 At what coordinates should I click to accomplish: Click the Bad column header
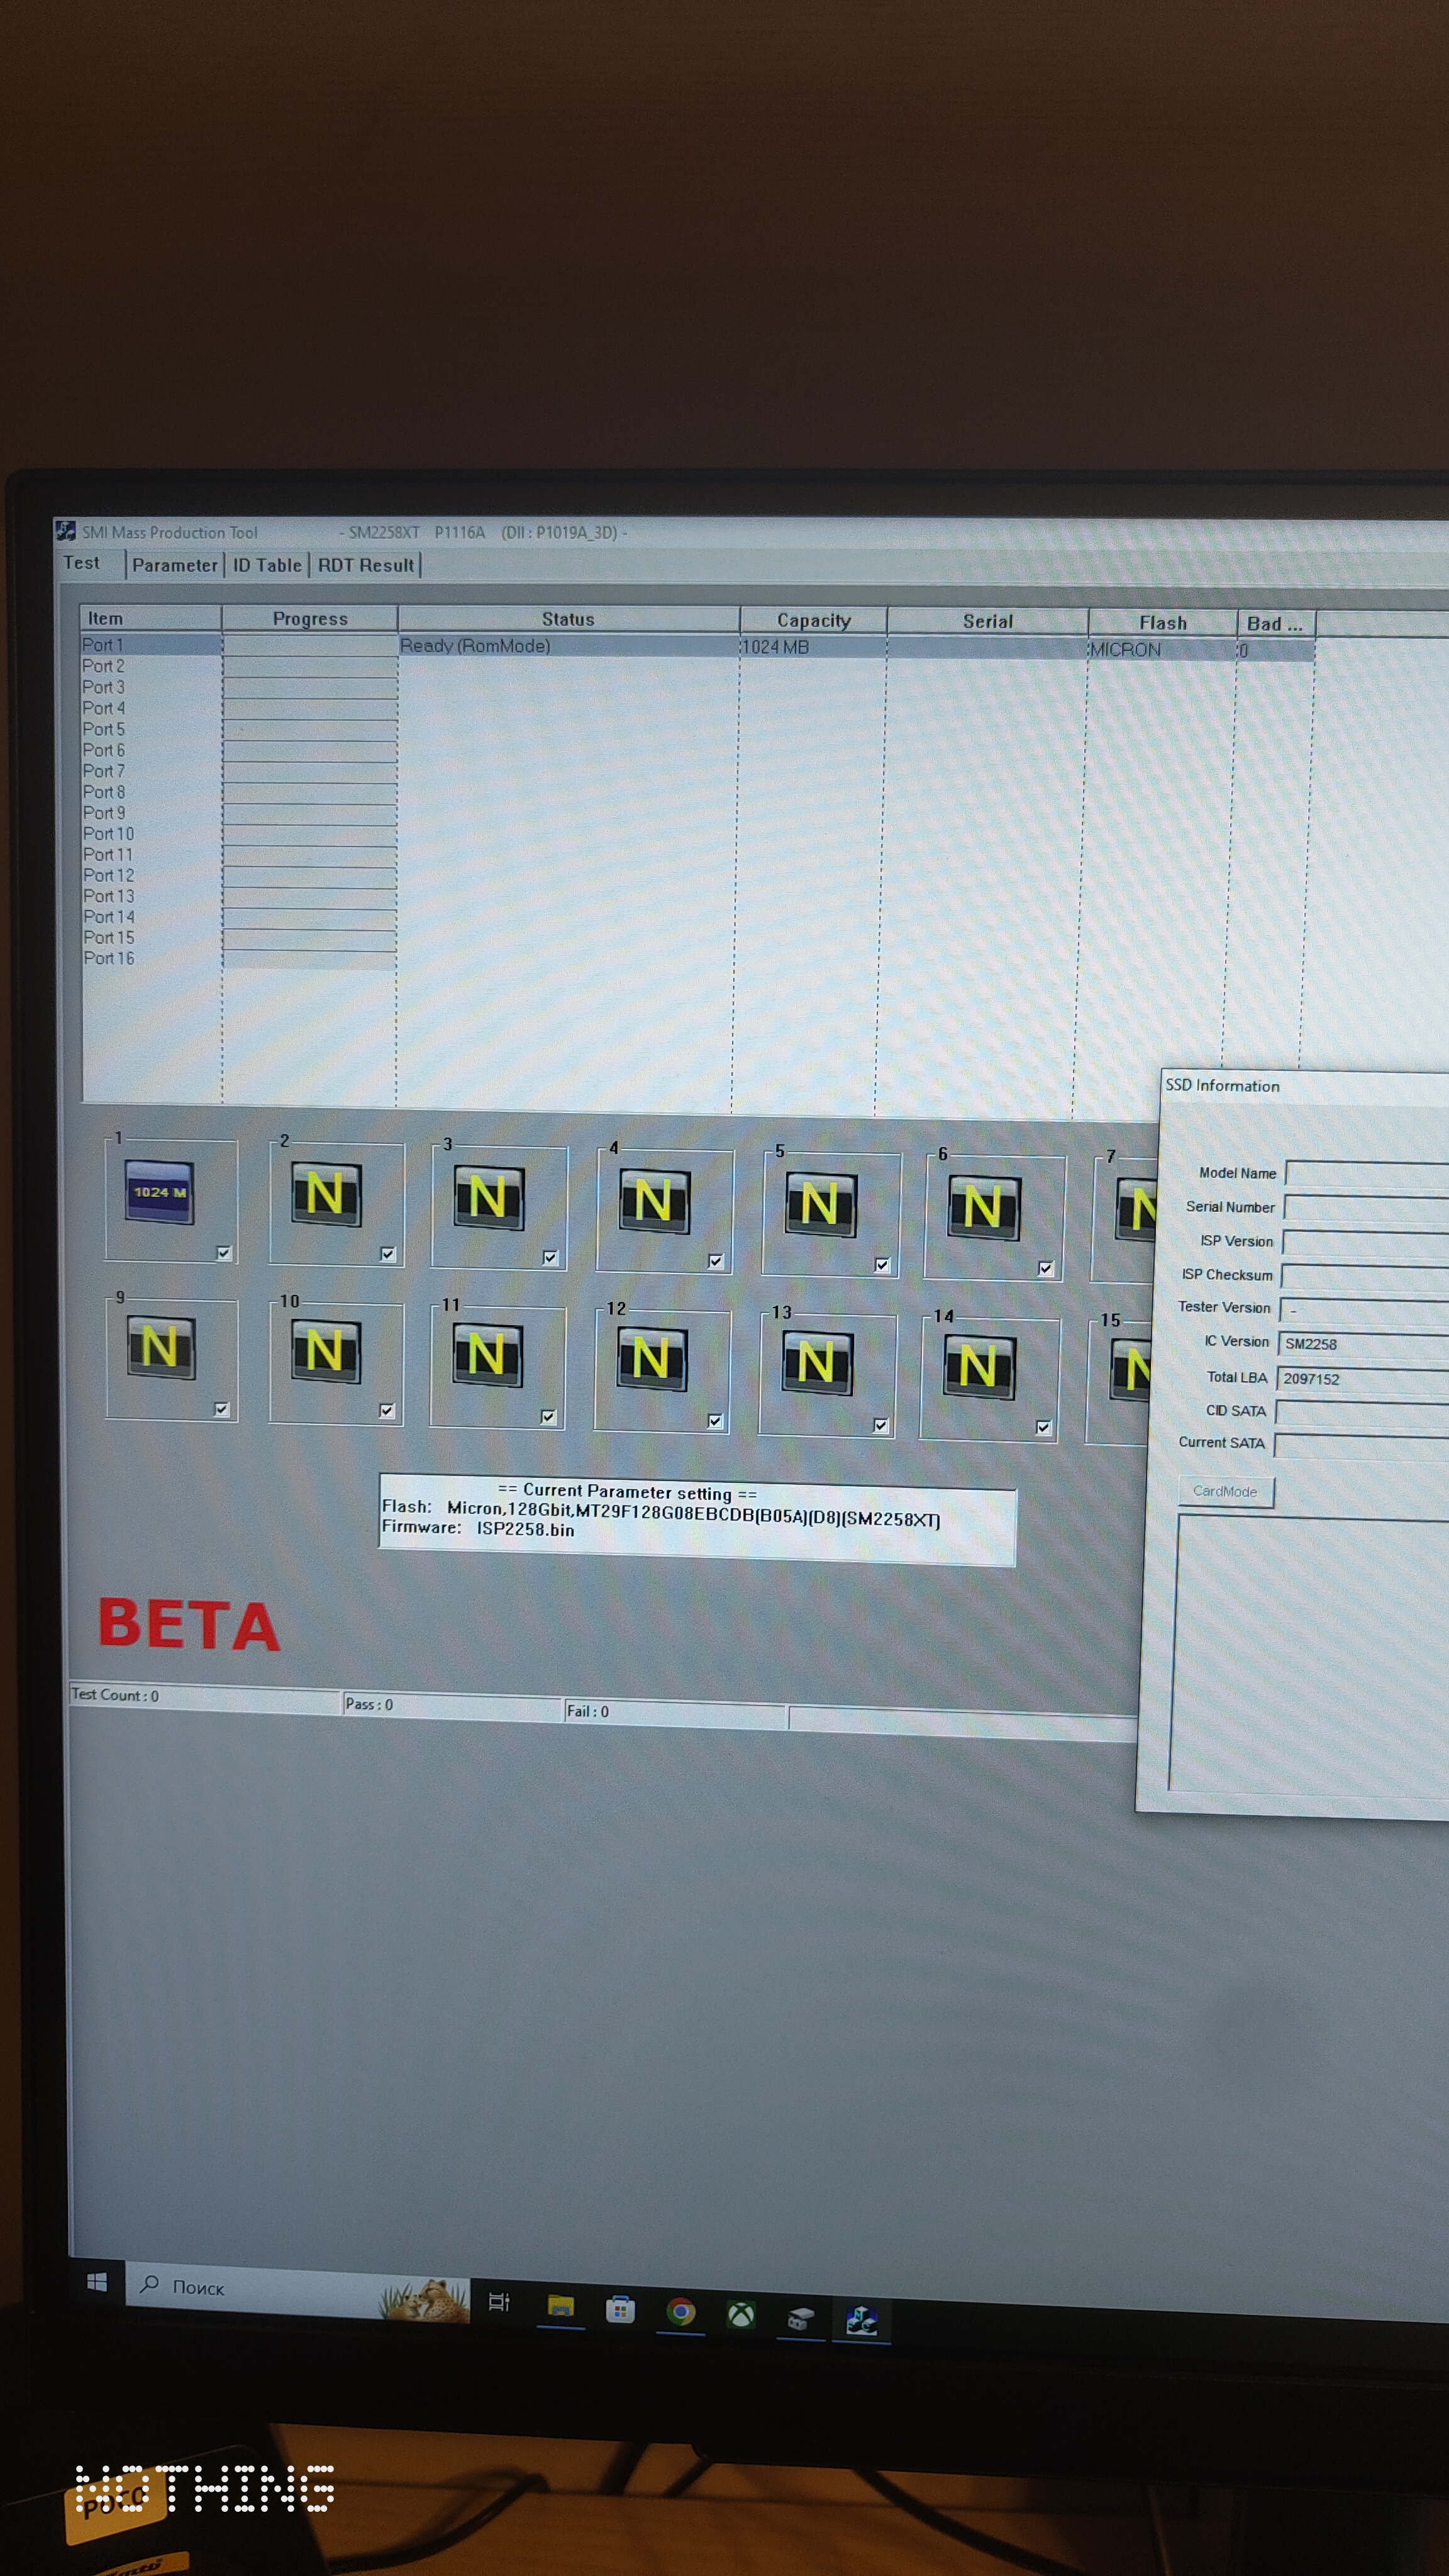point(1276,623)
